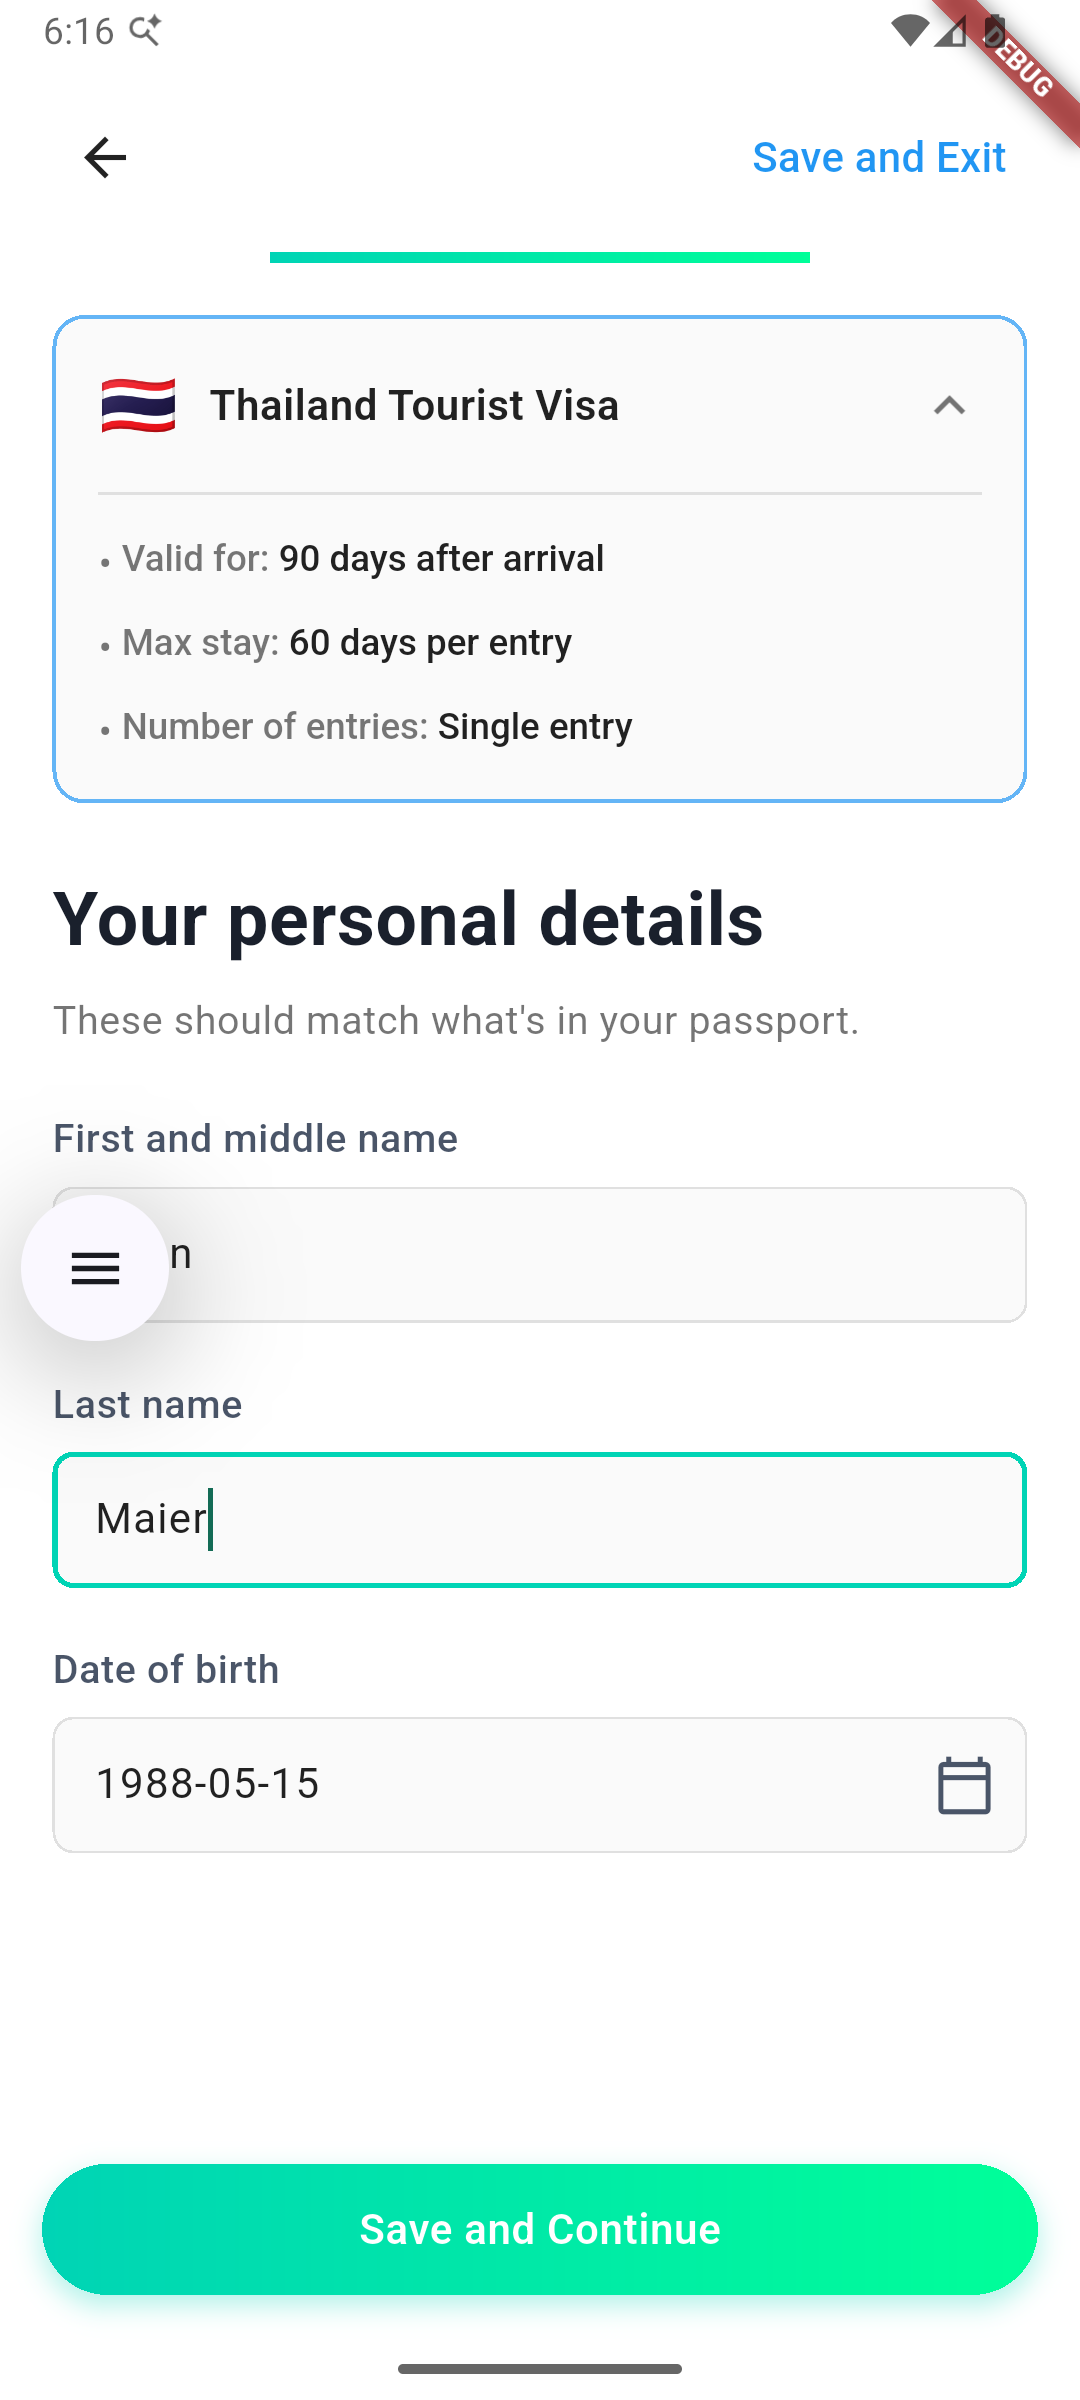
Task: Tap the floating hamburger menu icon
Action: (94, 1267)
